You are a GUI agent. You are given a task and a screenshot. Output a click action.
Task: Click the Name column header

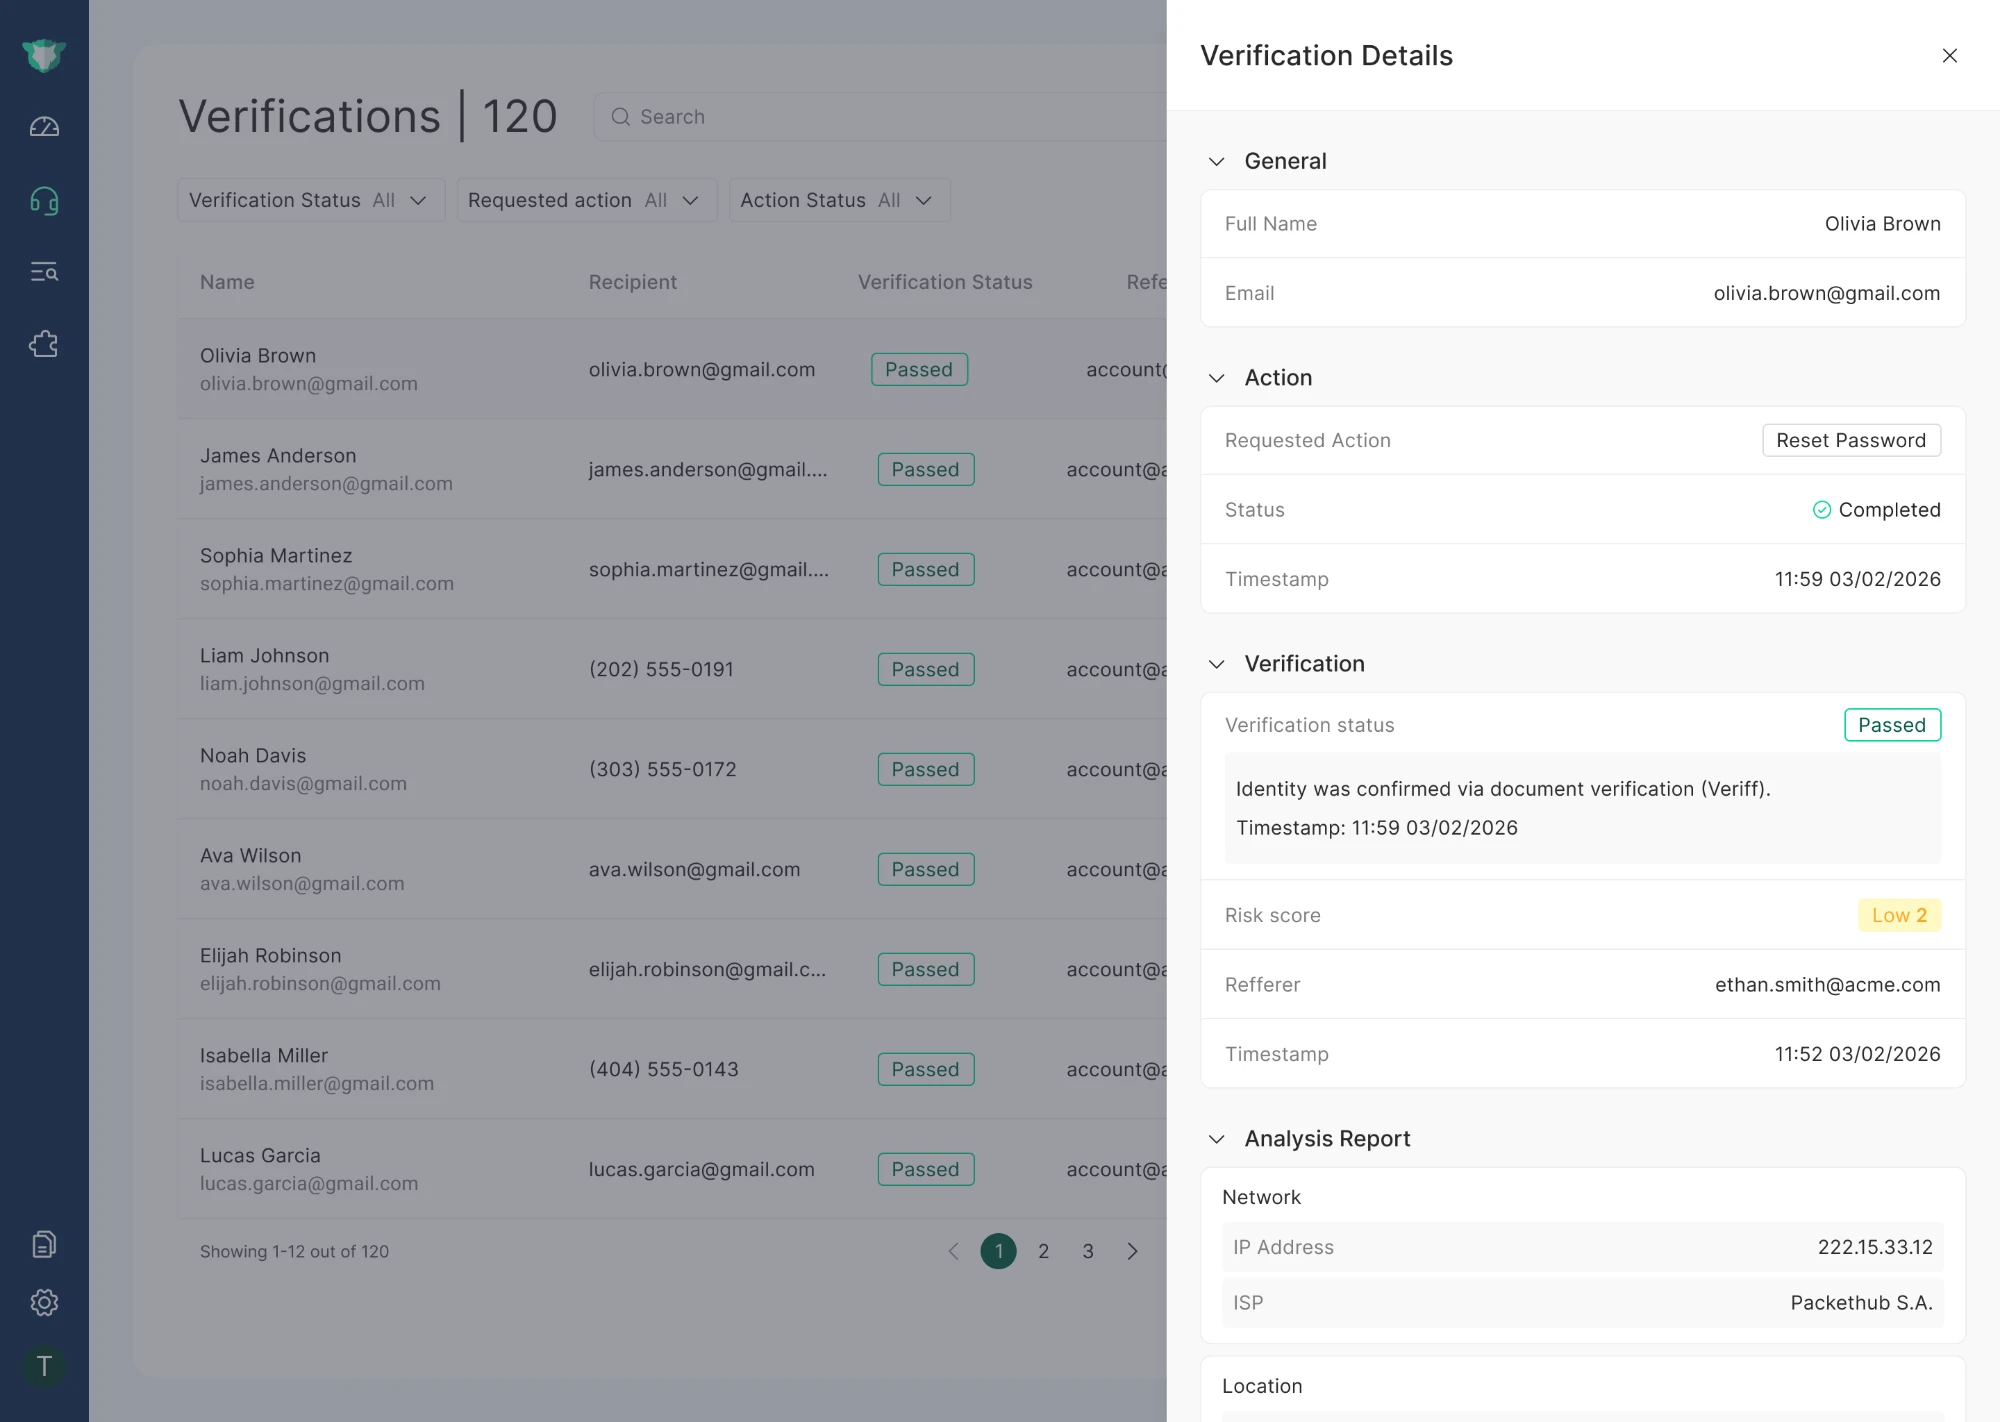(x=227, y=282)
